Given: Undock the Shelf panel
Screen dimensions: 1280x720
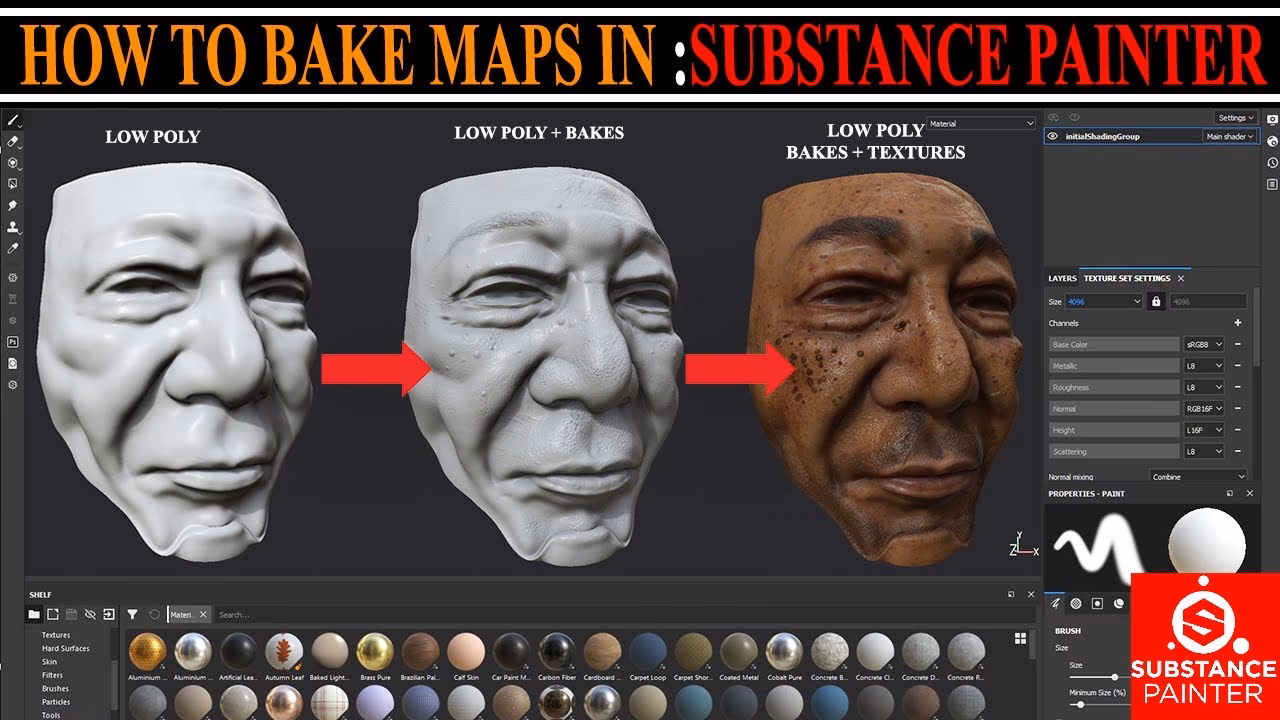Looking at the screenshot, I should point(1011,594).
